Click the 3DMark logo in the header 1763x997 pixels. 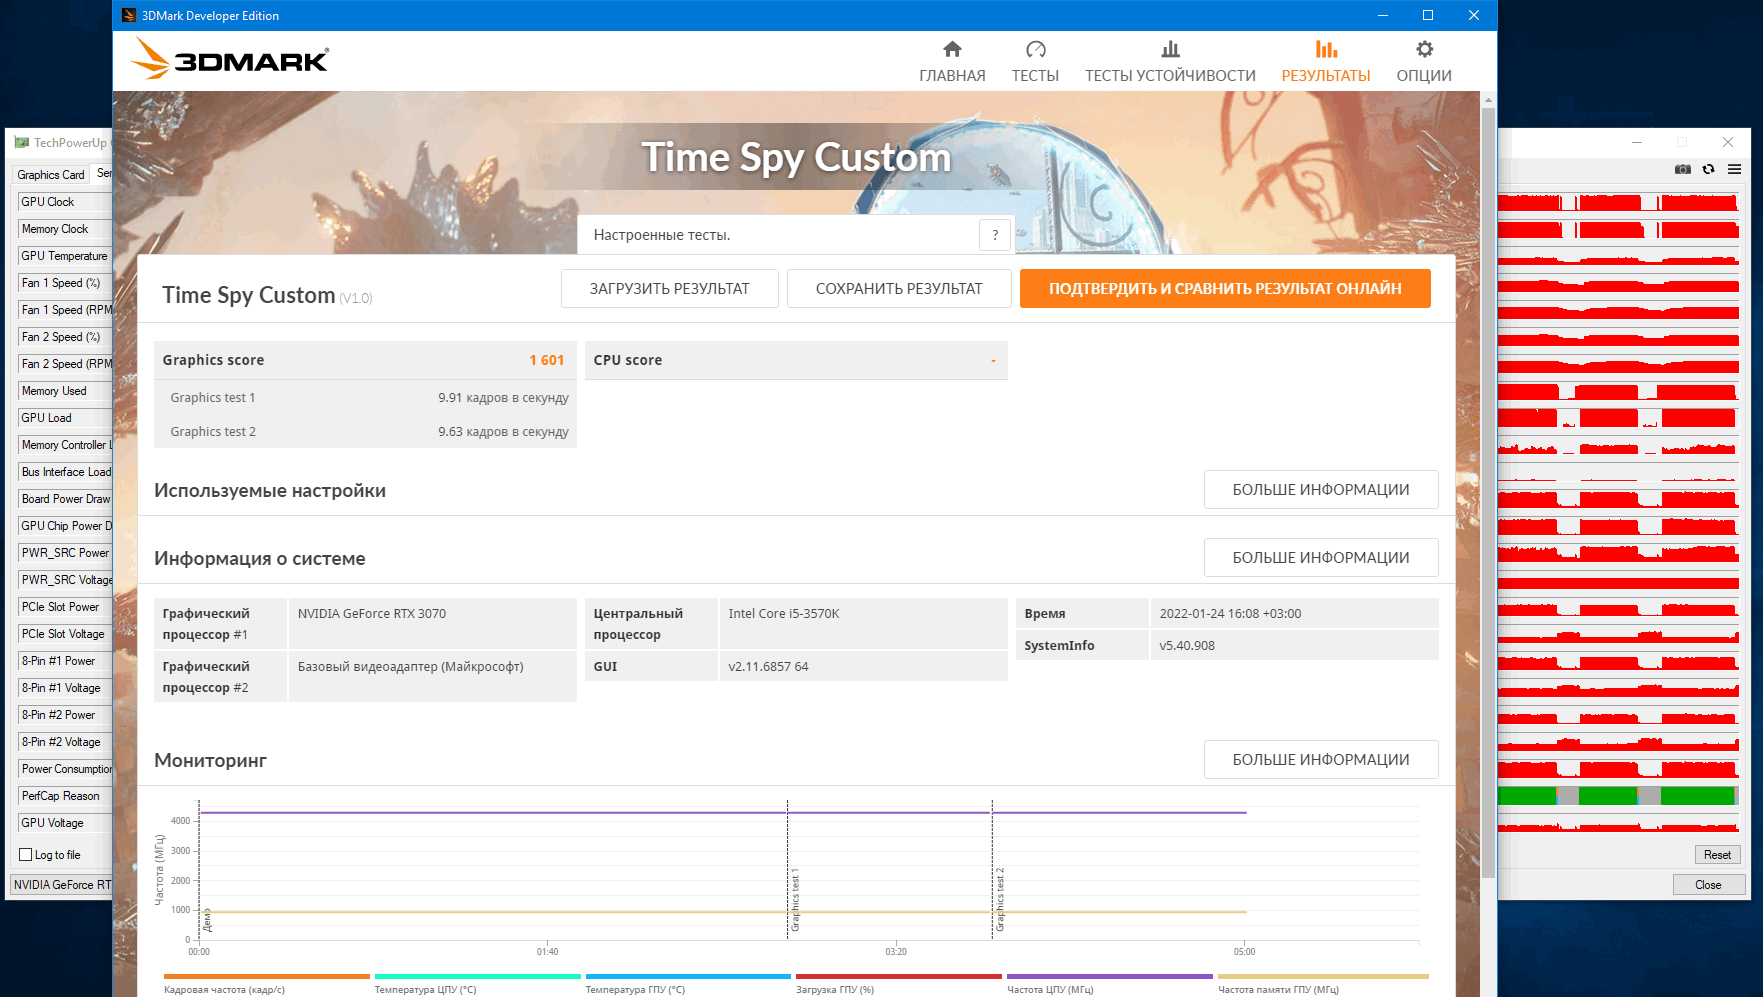click(x=230, y=59)
